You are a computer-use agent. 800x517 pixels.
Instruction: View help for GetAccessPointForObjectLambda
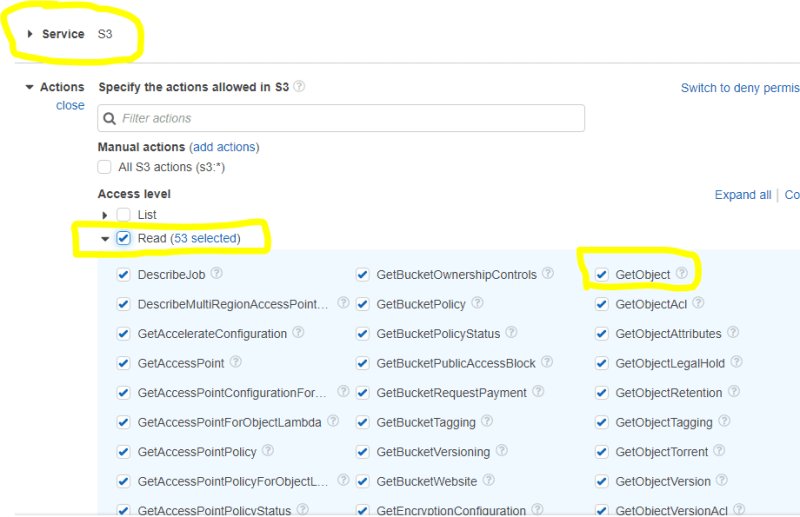tap(333, 421)
